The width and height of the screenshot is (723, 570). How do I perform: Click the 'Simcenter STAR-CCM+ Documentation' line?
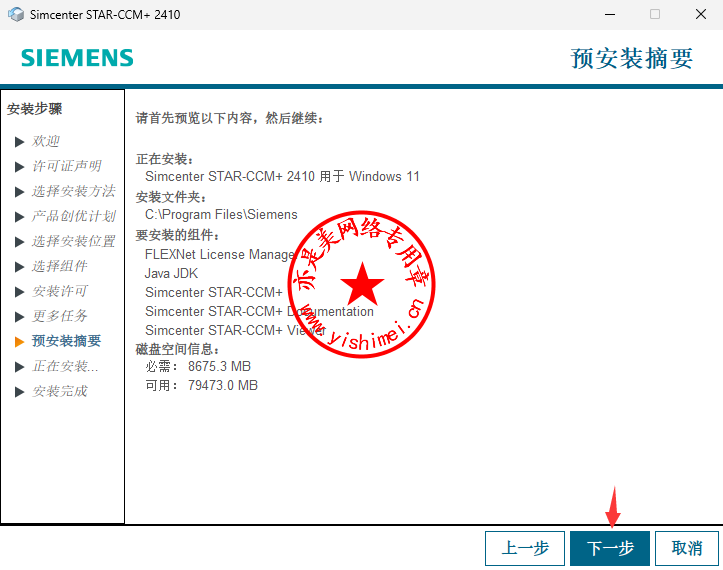pos(259,311)
